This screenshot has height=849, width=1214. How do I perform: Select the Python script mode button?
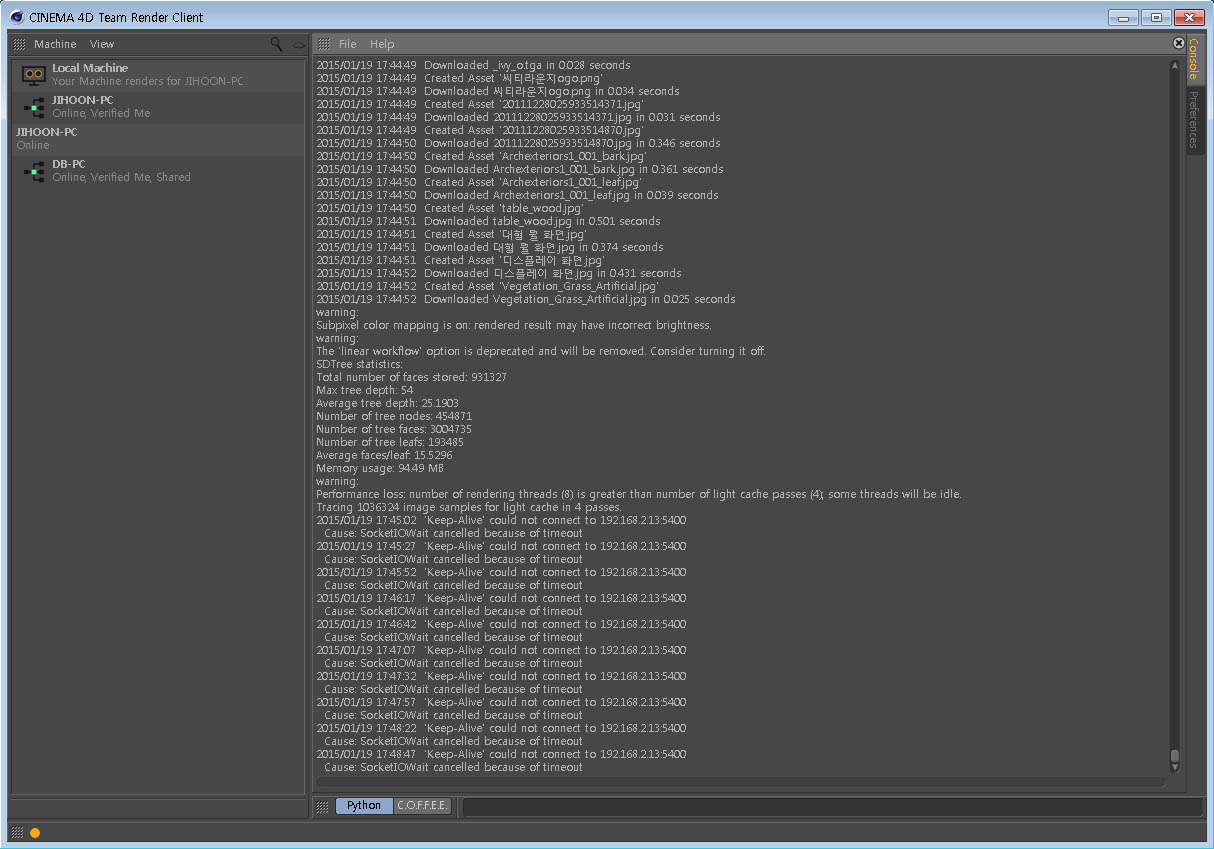tap(364, 806)
